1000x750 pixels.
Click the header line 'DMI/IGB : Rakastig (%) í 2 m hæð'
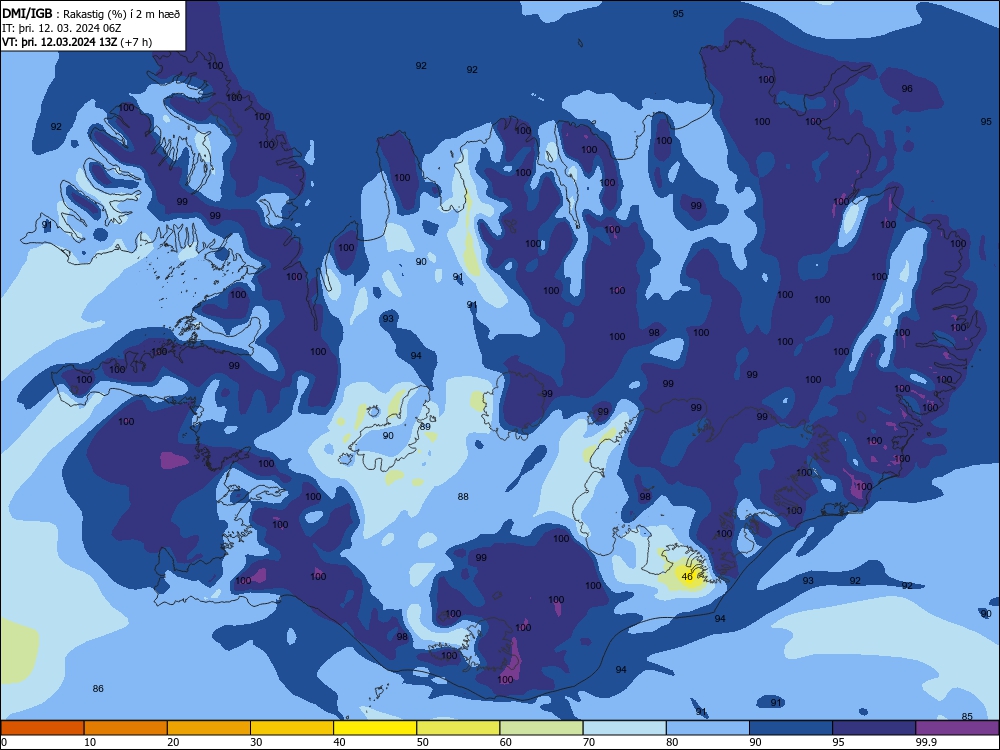pos(91,13)
